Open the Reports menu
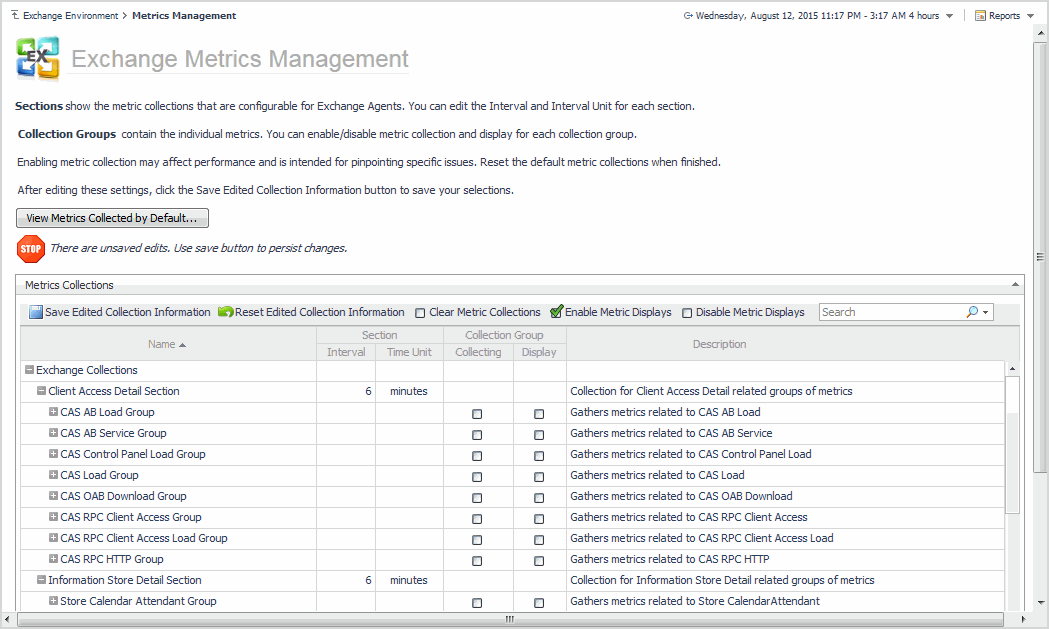 pos(1004,16)
